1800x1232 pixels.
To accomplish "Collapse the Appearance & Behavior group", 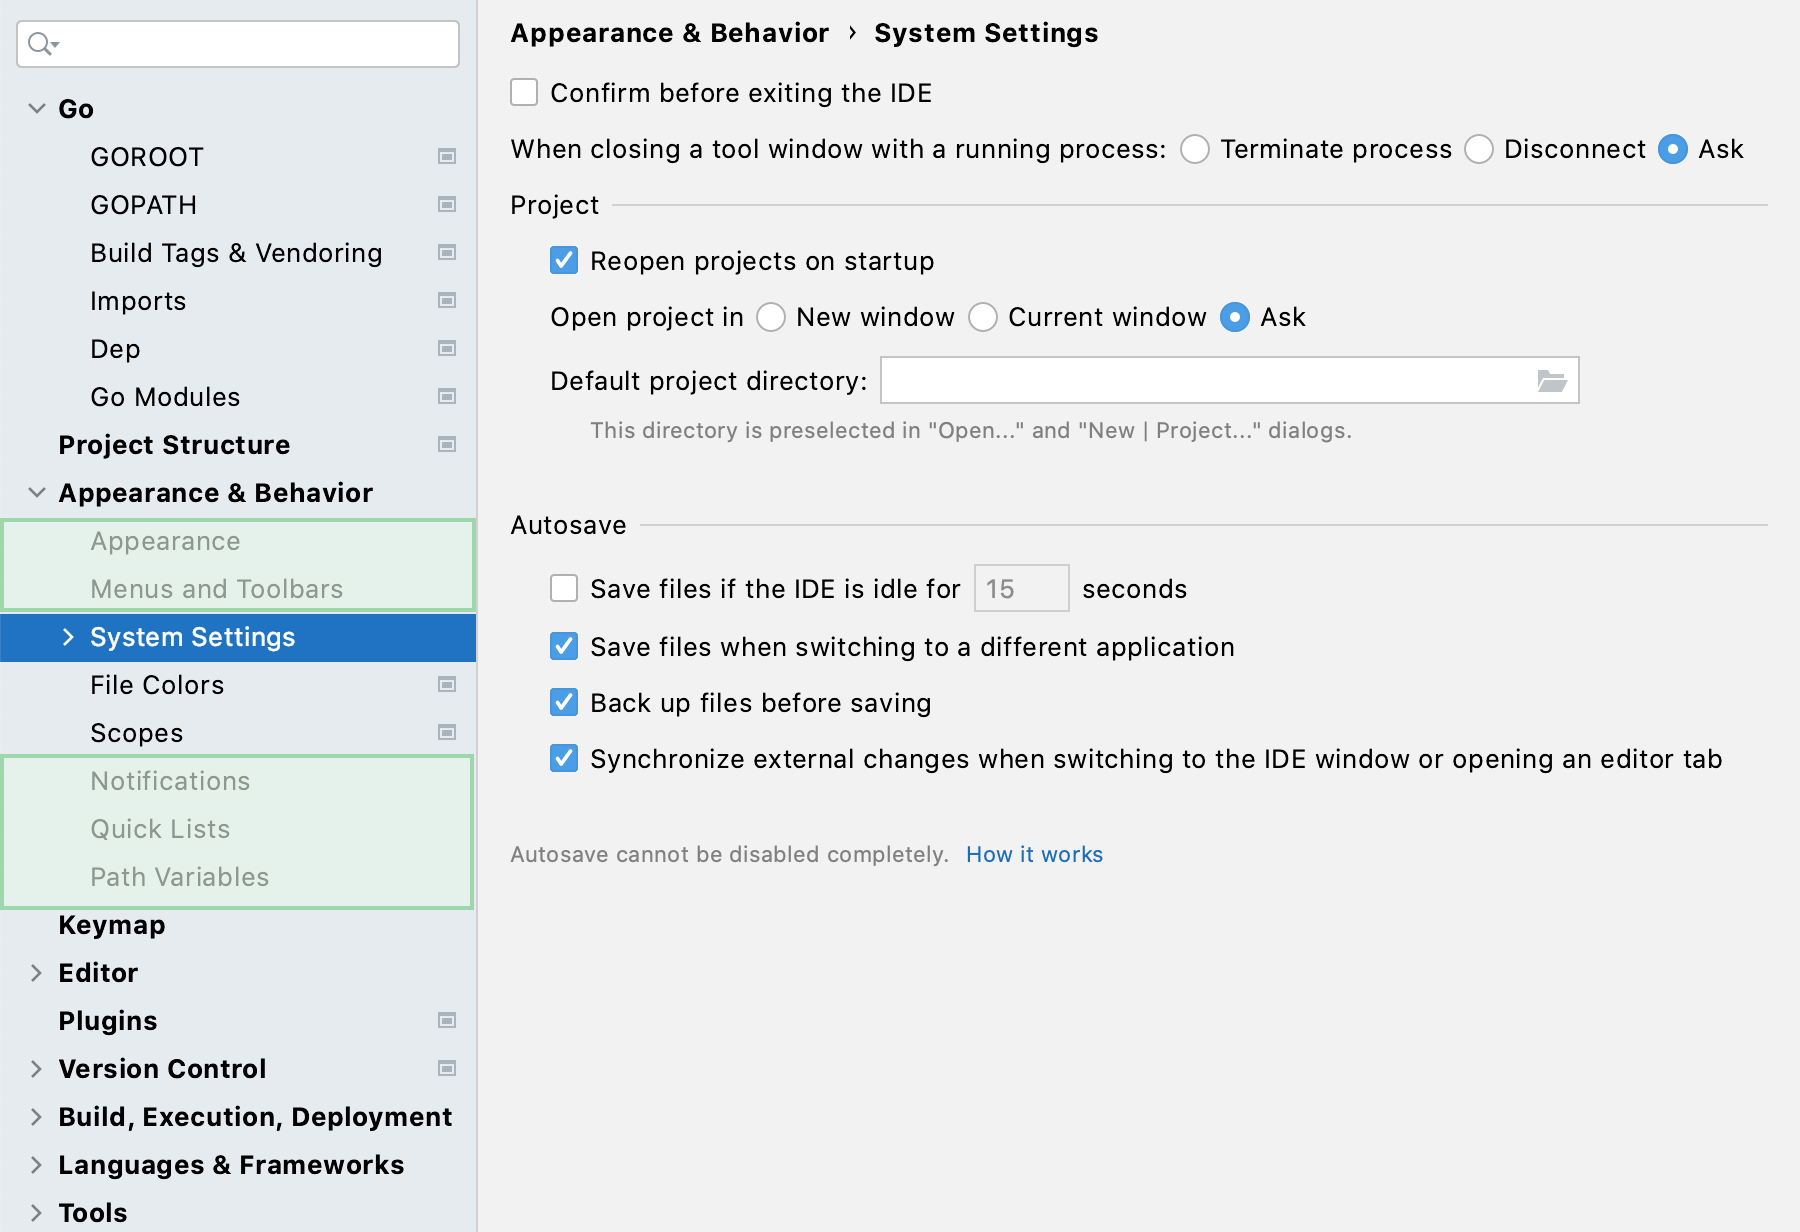I will pyautogui.click(x=37, y=492).
